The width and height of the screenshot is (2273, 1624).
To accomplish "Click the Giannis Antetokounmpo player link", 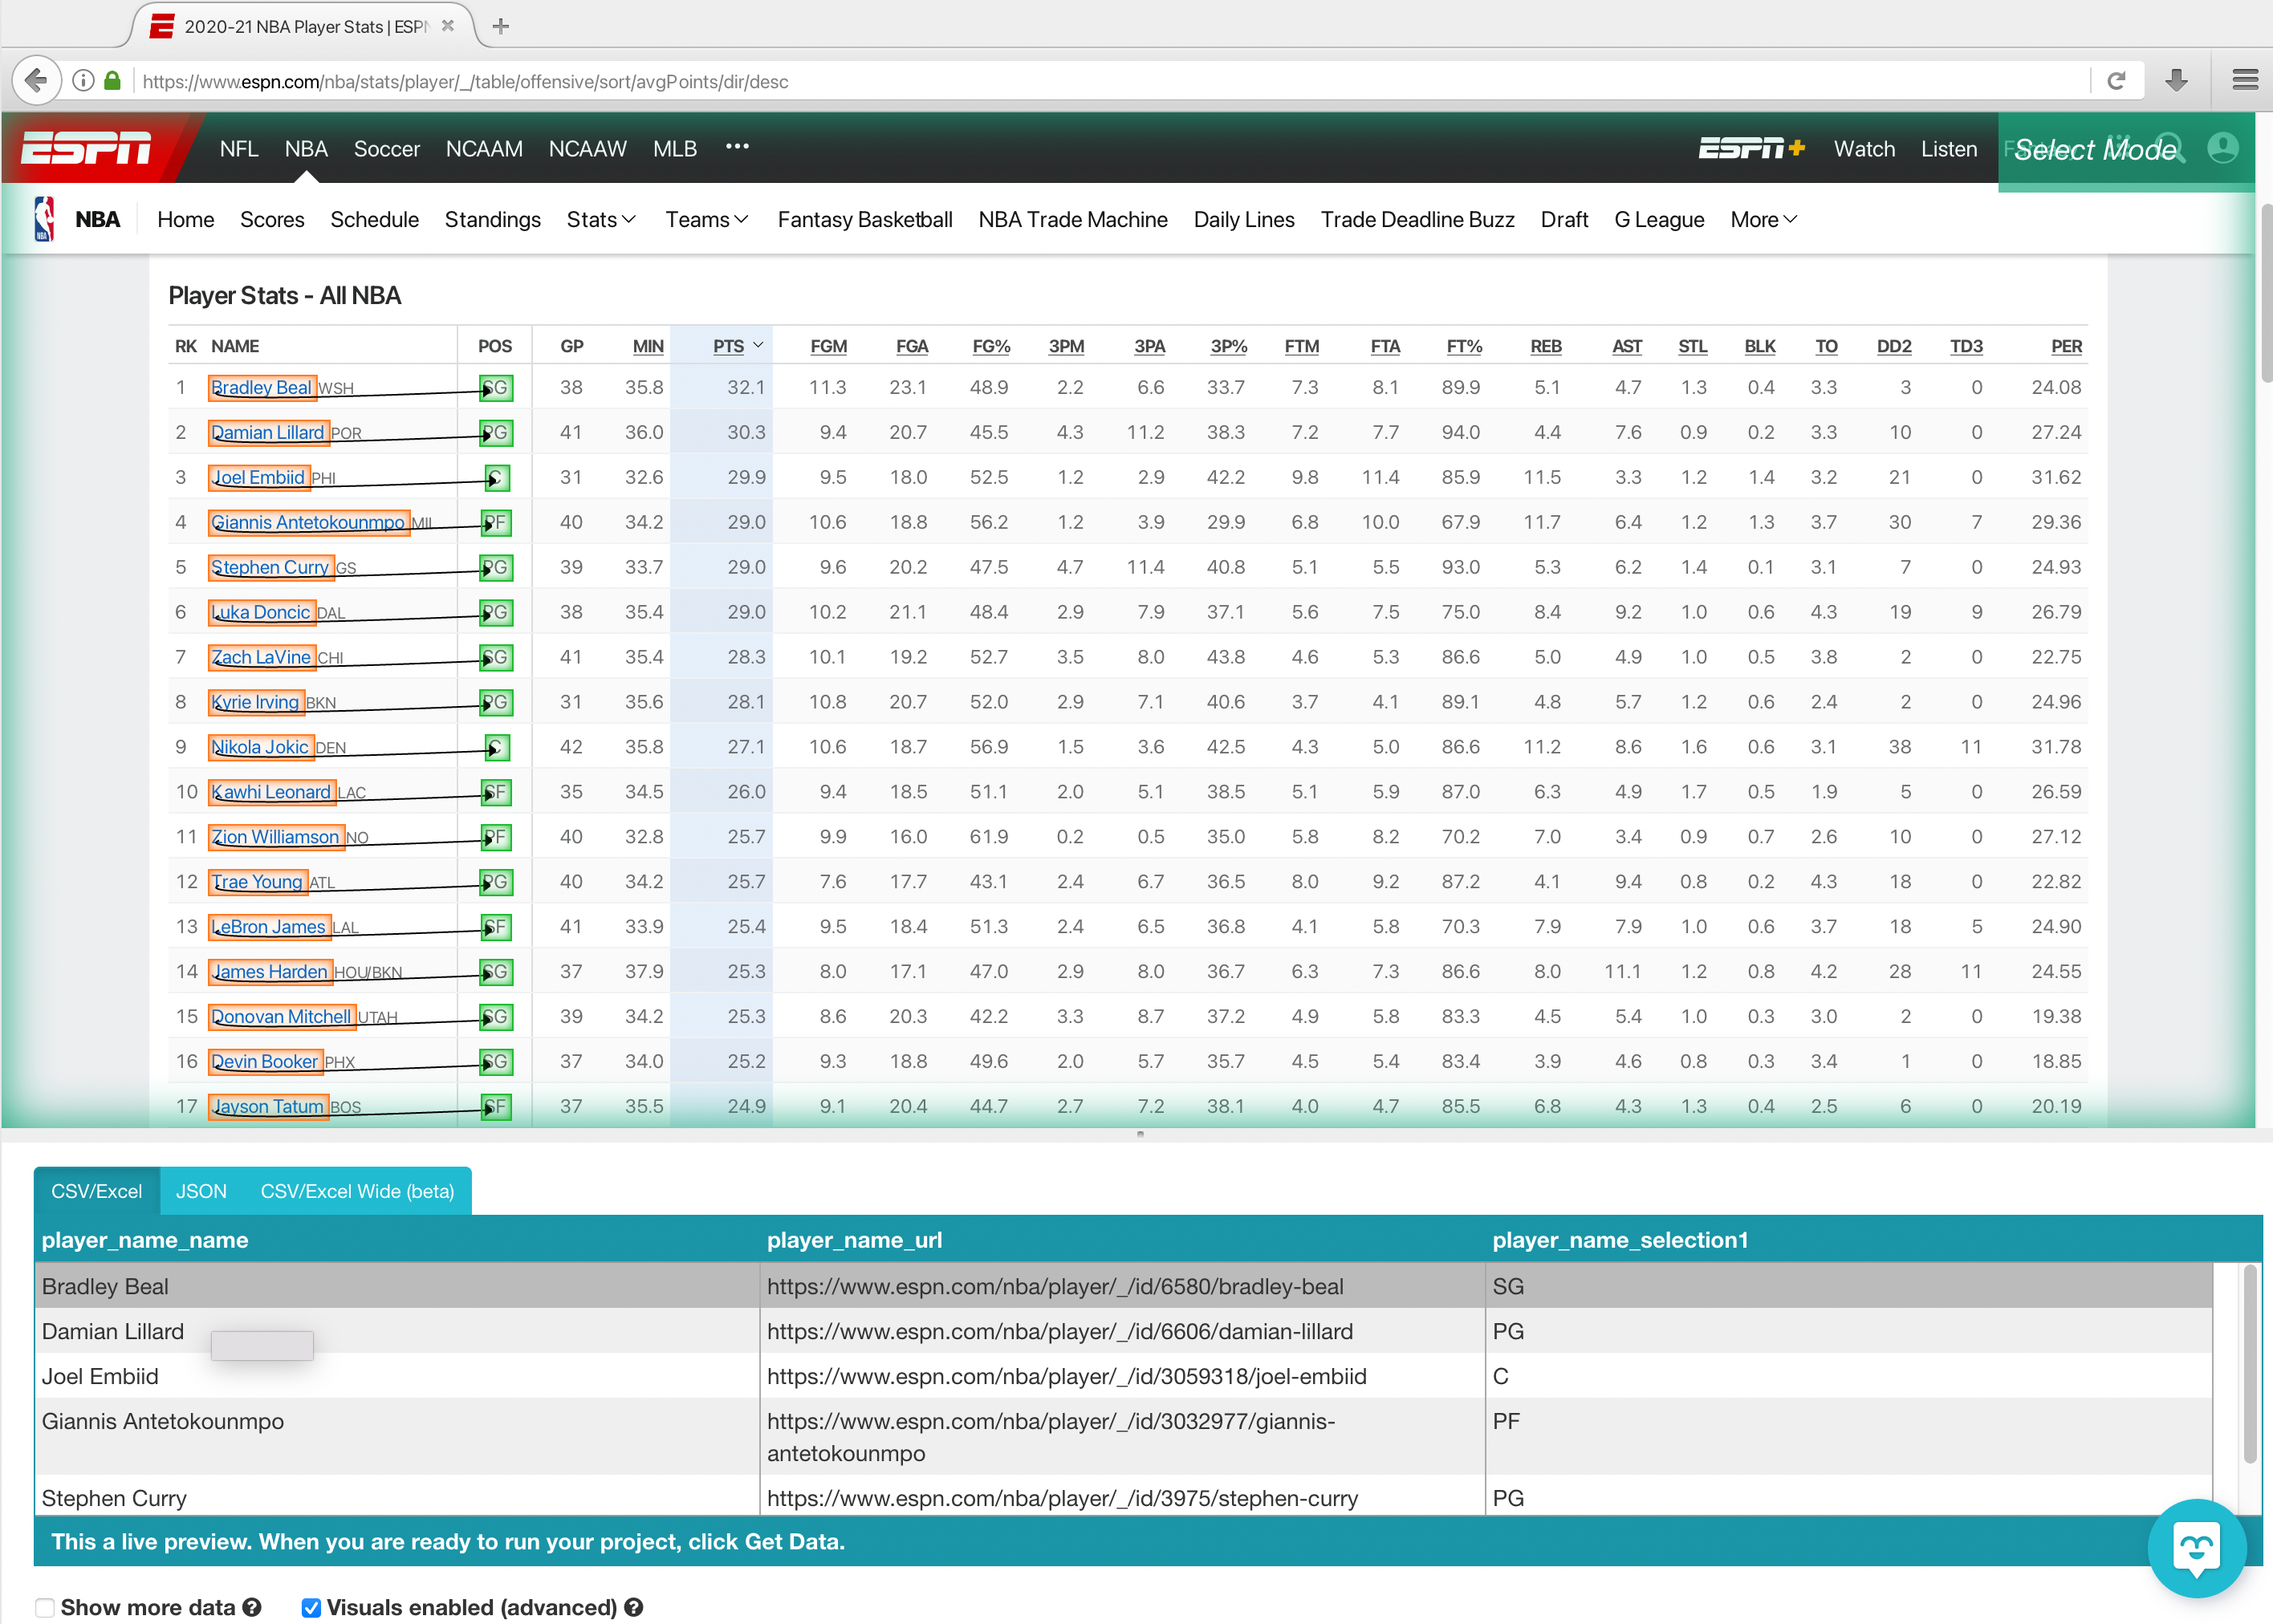I will tap(309, 522).
